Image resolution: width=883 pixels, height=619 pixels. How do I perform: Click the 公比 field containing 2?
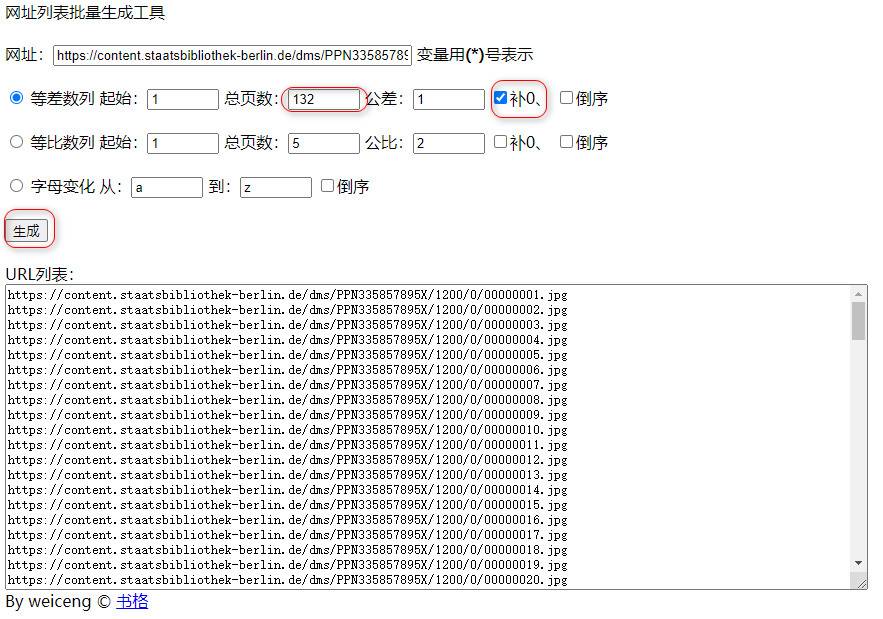click(448, 142)
